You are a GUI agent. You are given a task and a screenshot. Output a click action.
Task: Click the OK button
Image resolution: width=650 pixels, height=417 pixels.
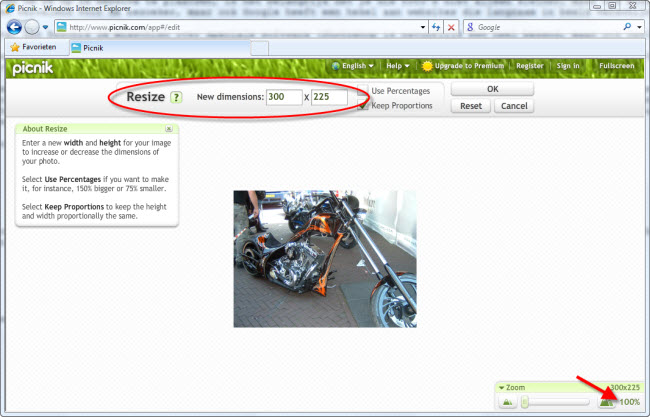point(492,89)
